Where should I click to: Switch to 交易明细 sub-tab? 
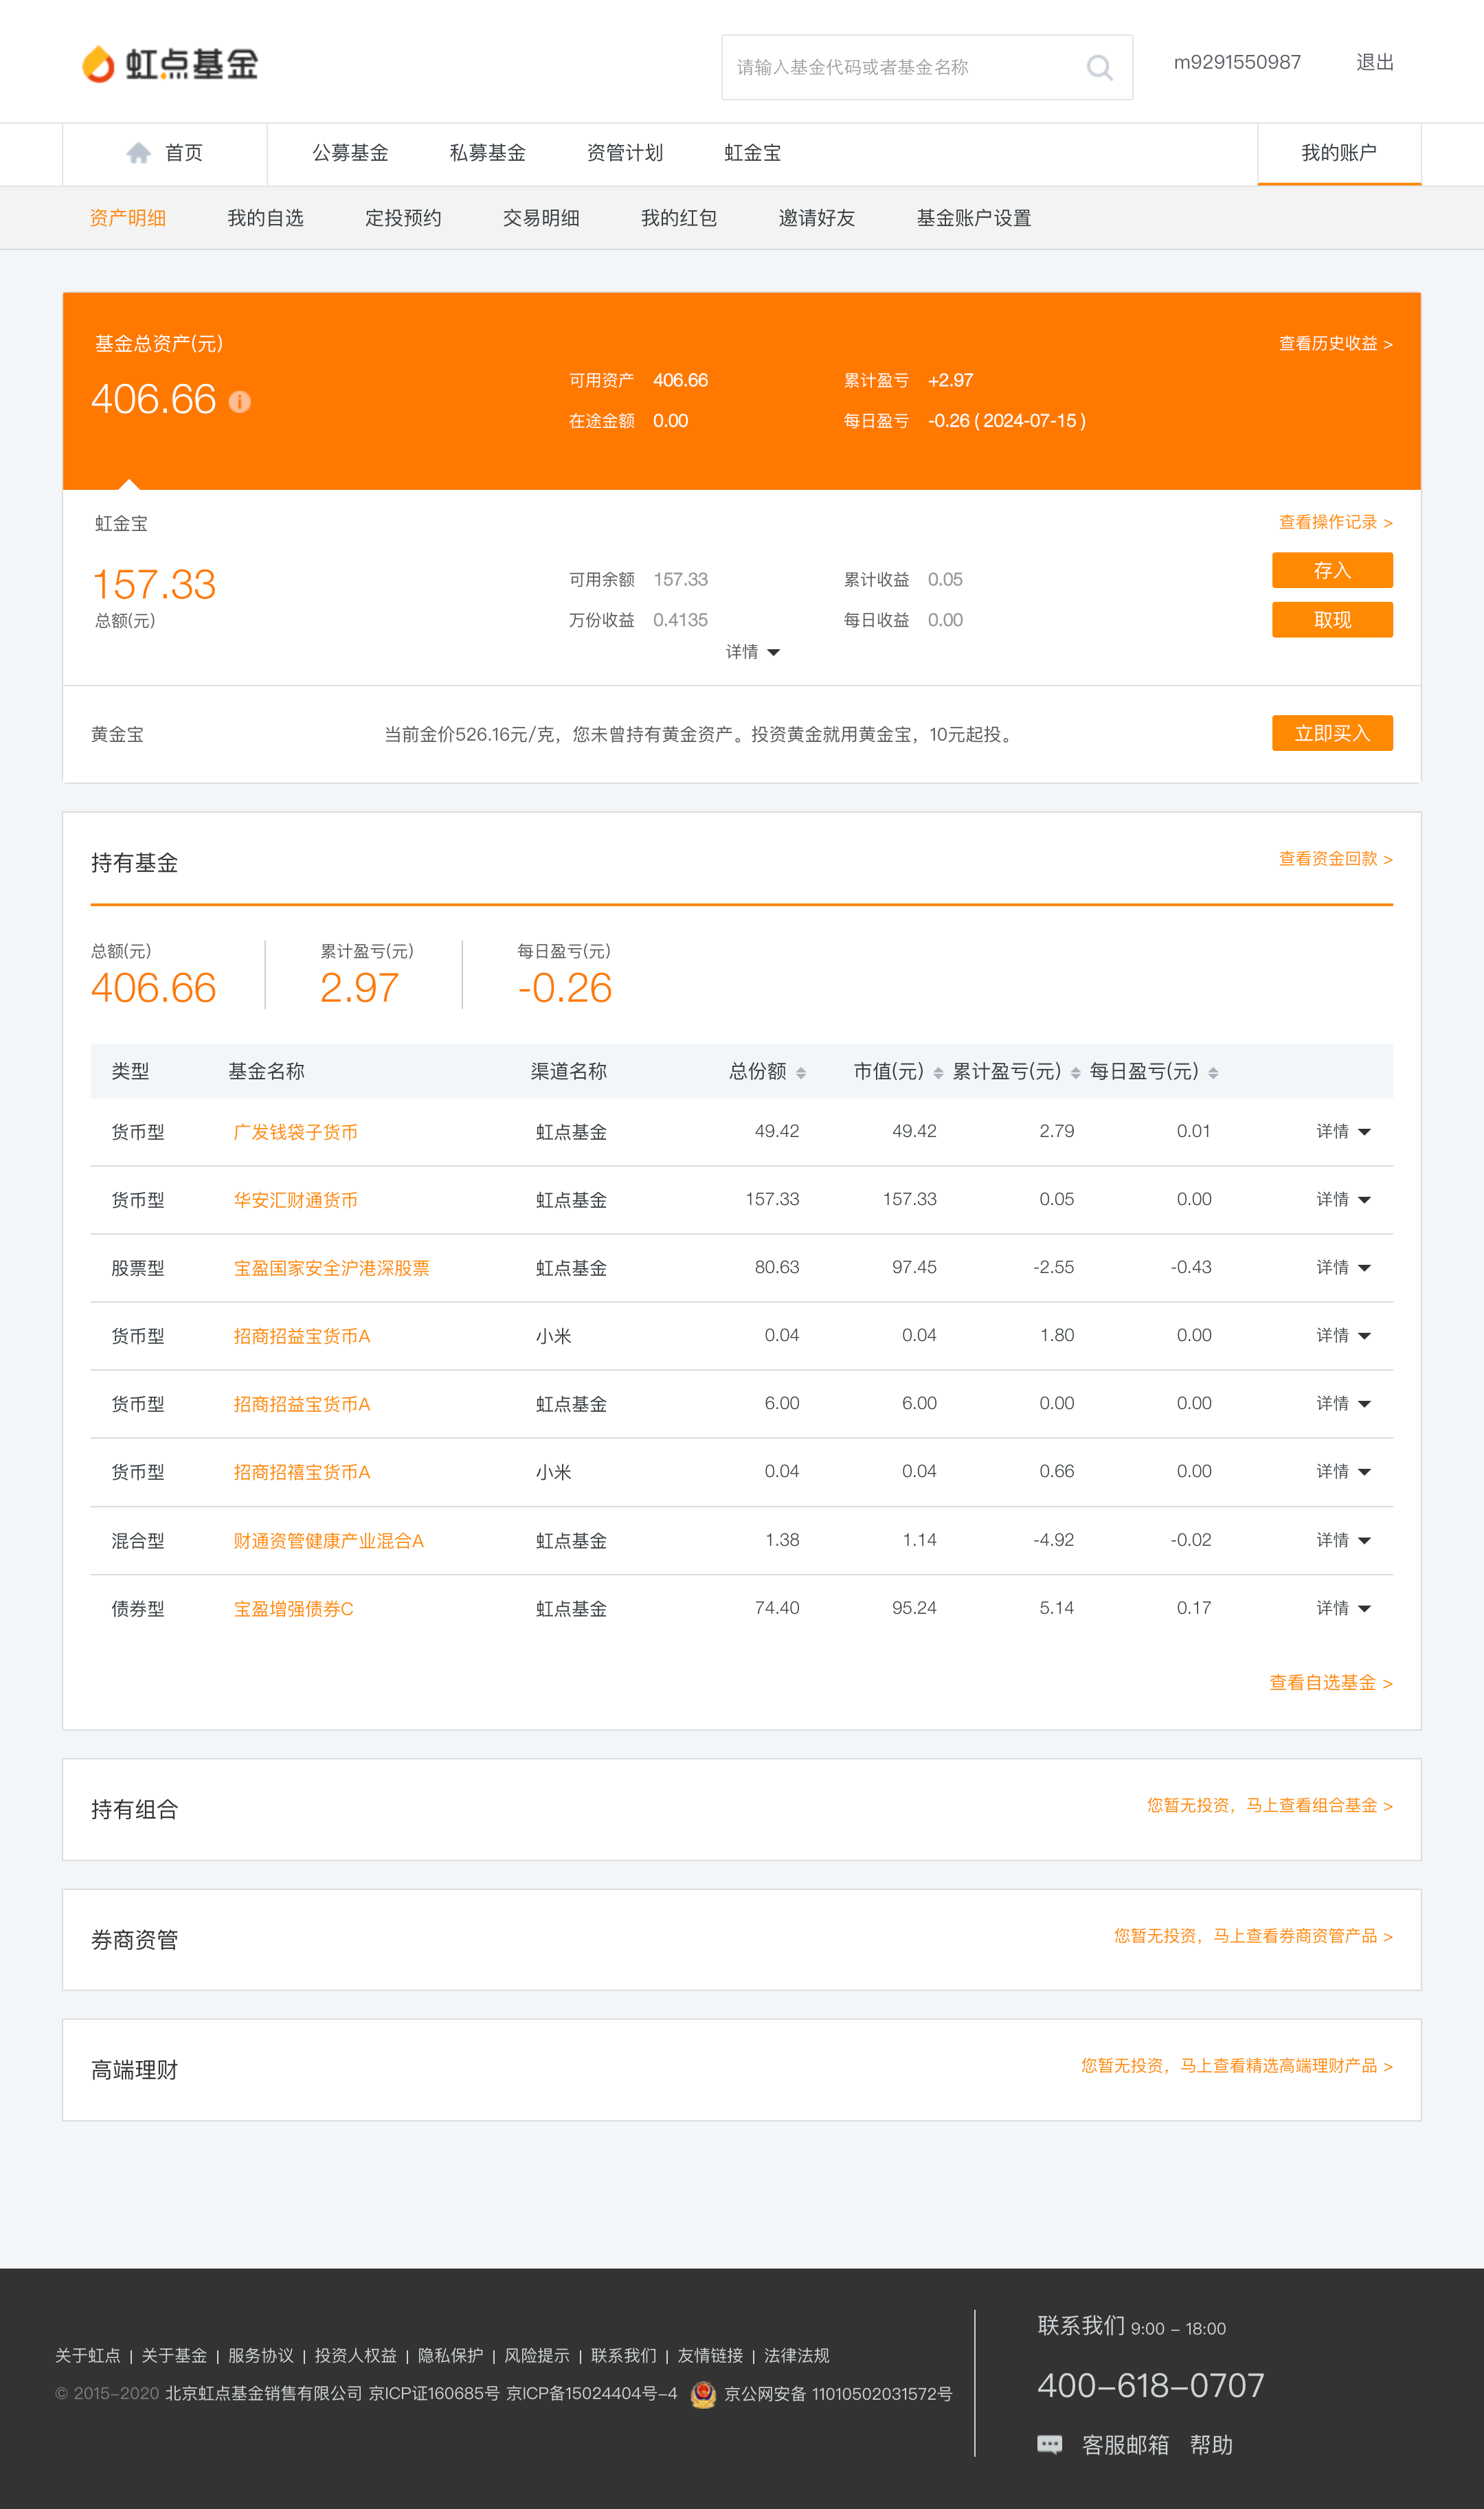[x=541, y=218]
